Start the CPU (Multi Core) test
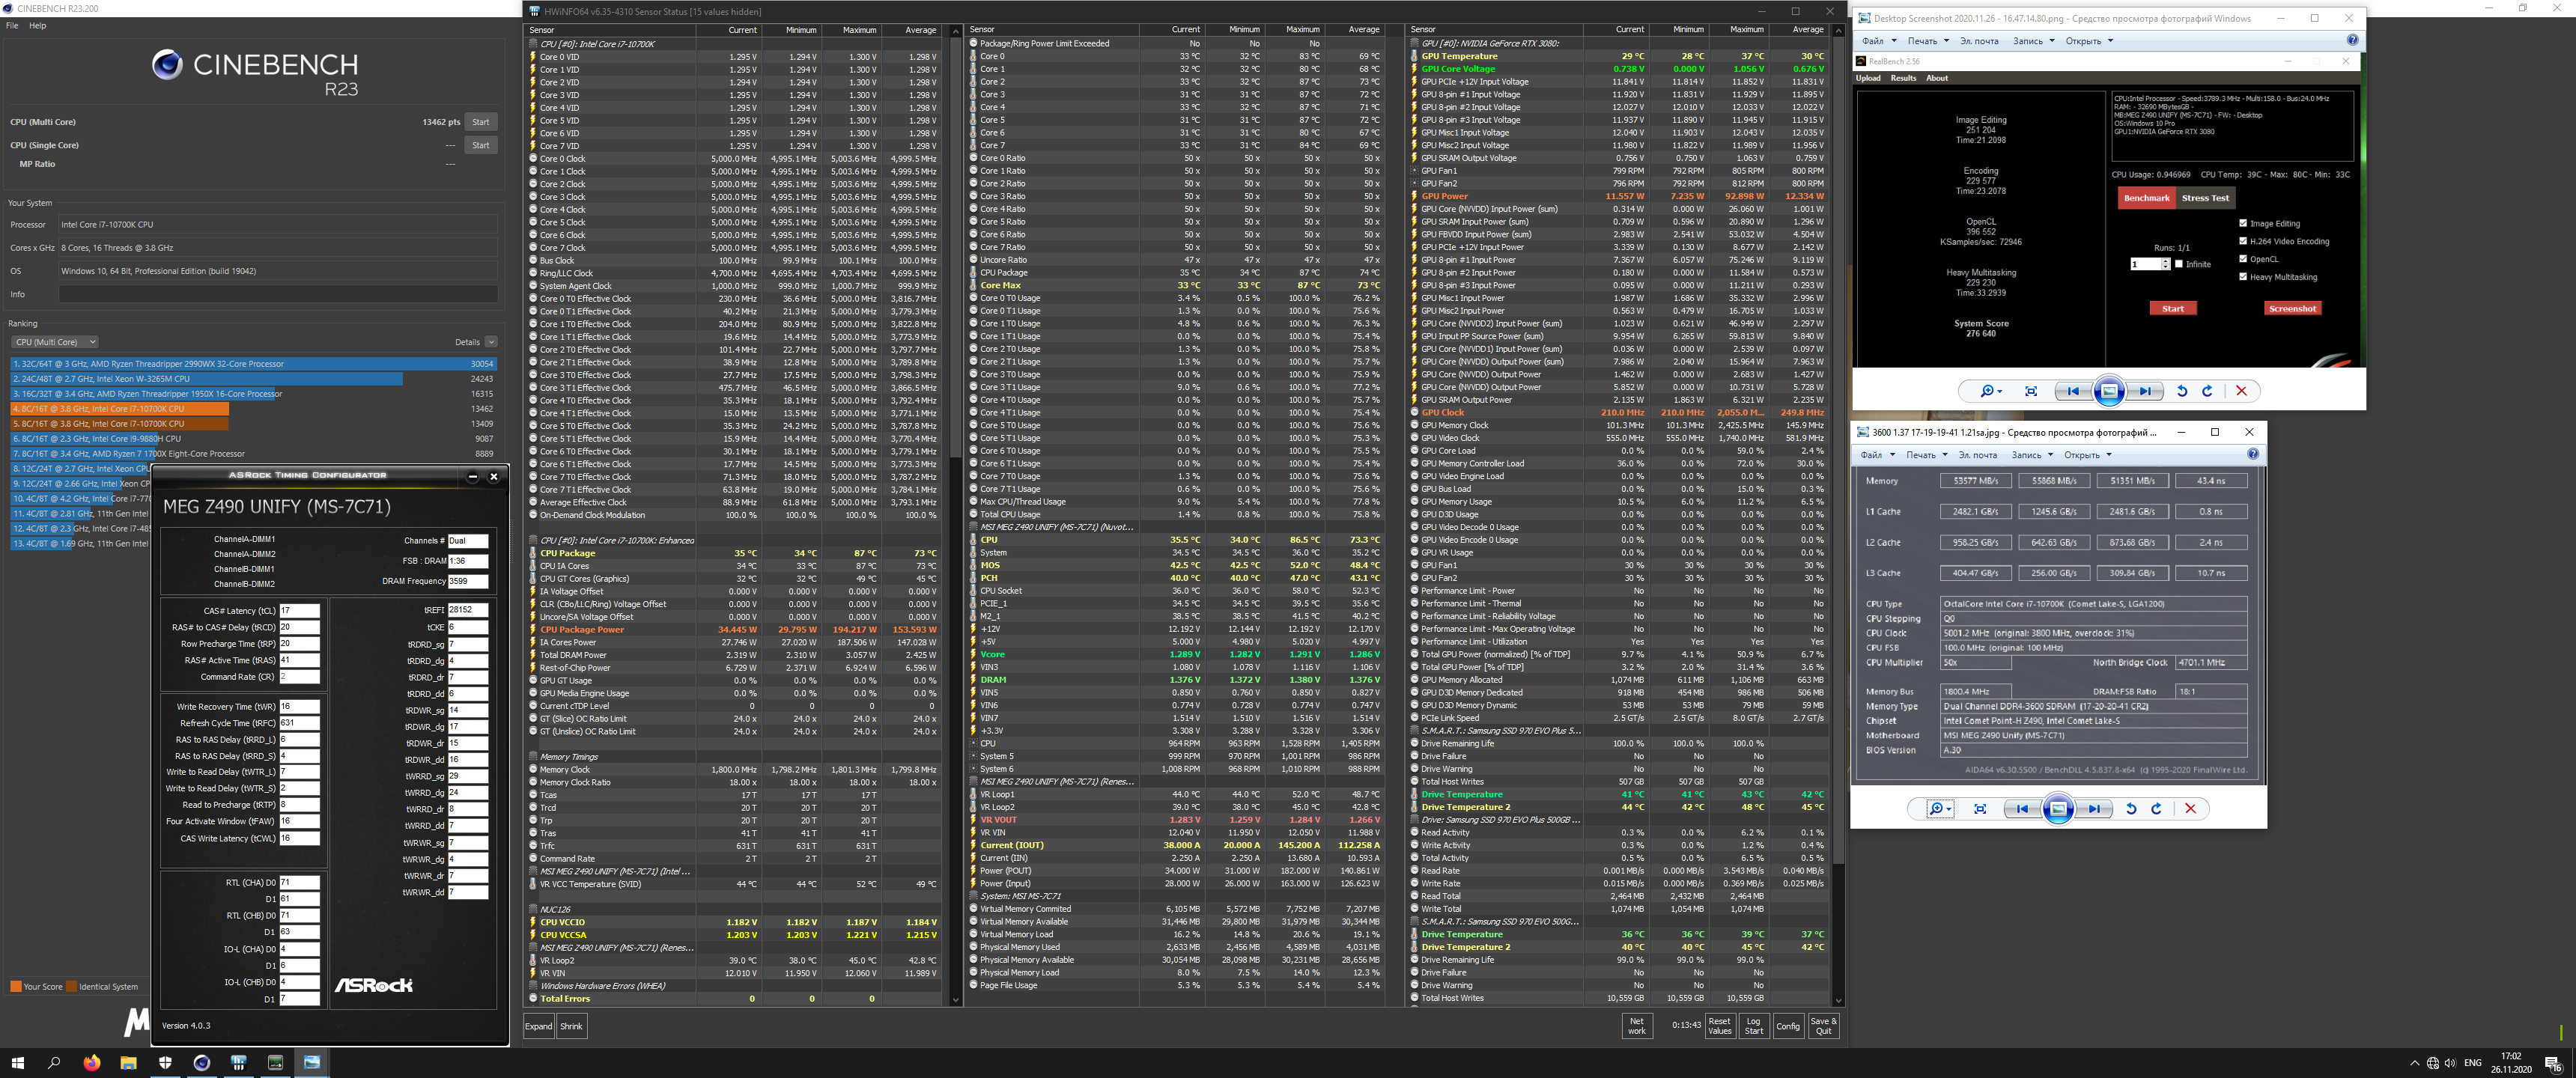The width and height of the screenshot is (2576, 1078). tap(481, 122)
